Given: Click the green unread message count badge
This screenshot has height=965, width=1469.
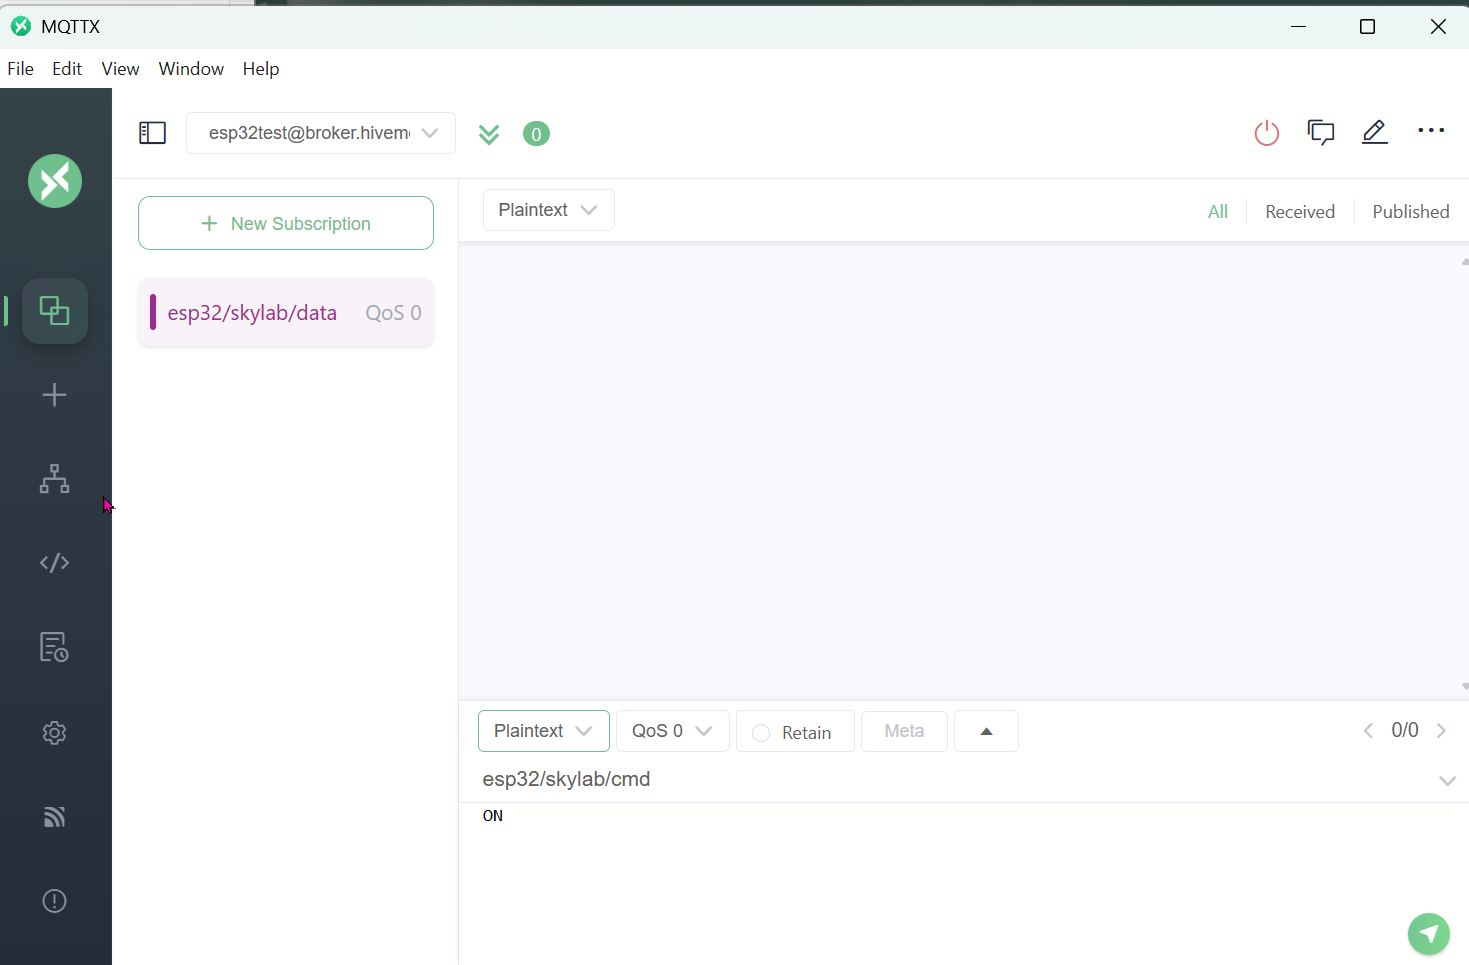Looking at the screenshot, I should [536, 134].
